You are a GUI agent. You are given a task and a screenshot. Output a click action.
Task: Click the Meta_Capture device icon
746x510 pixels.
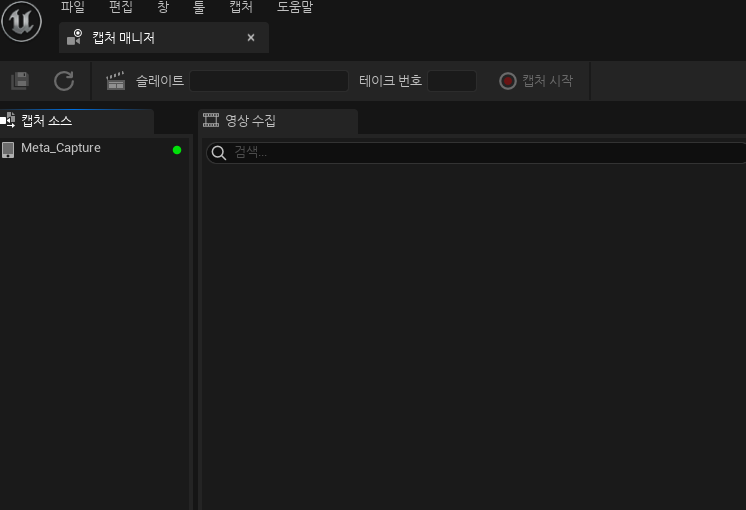coord(8,149)
